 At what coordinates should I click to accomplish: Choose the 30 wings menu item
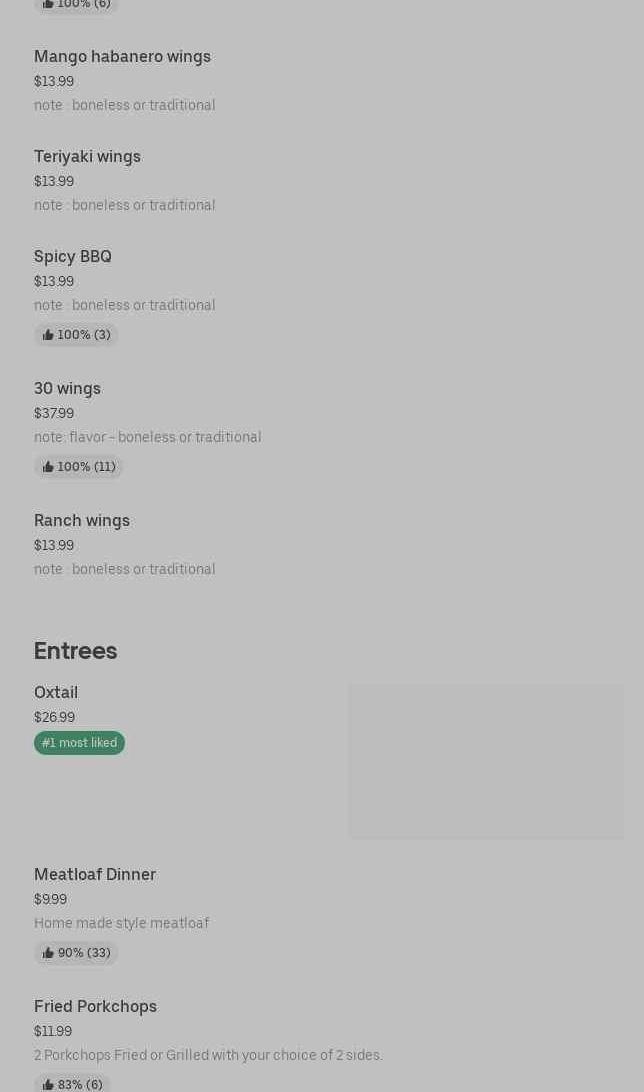[x=67, y=388]
